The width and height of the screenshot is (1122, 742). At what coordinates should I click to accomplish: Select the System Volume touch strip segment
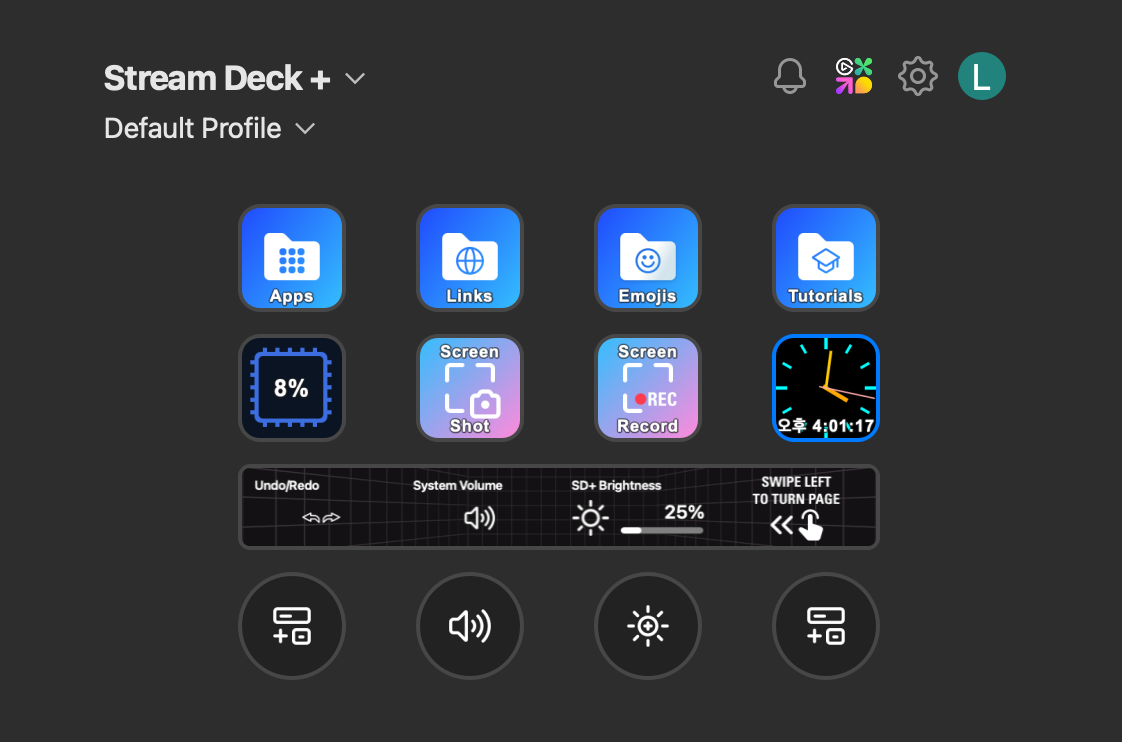pyautogui.click(x=479, y=507)
